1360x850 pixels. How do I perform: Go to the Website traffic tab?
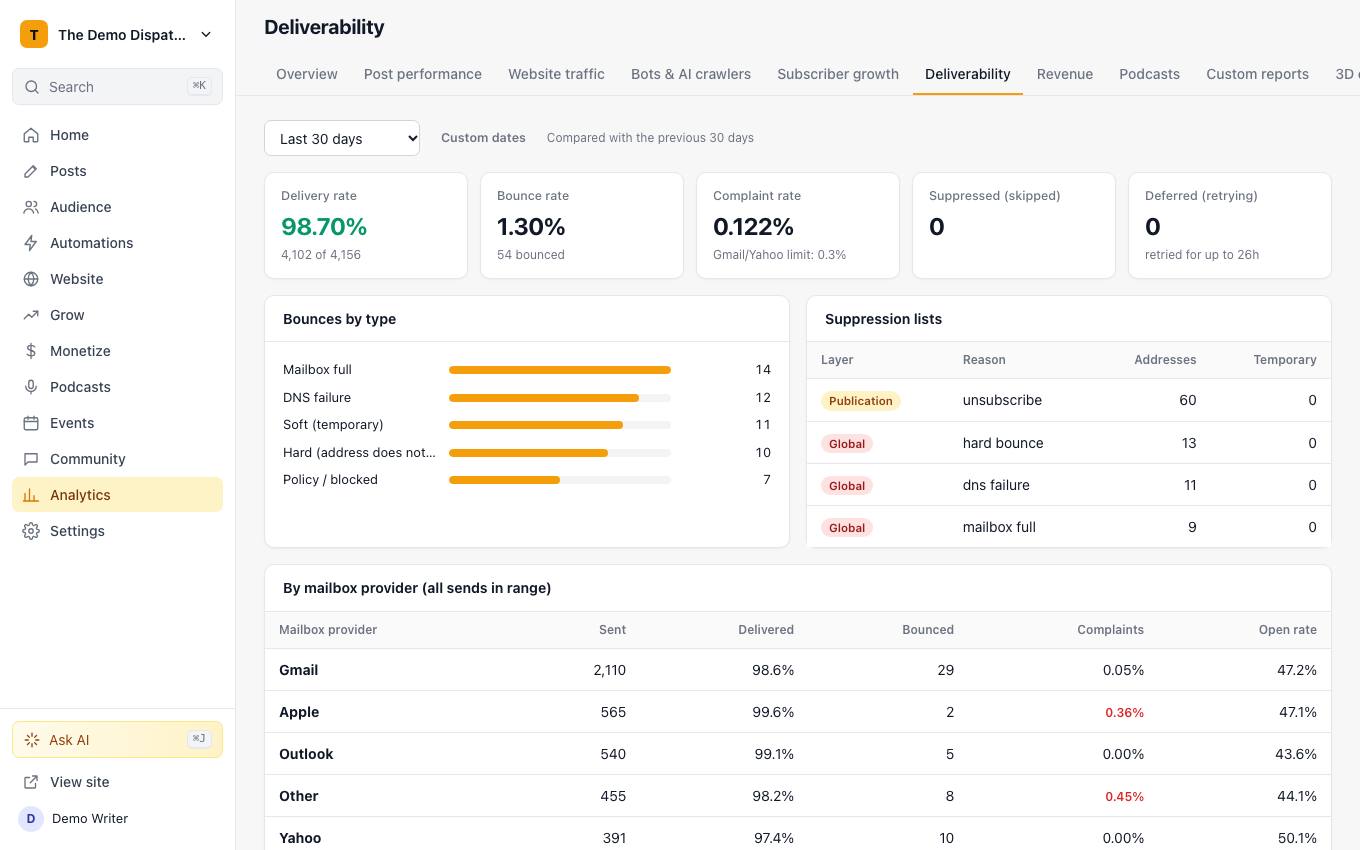pos(556,74)
